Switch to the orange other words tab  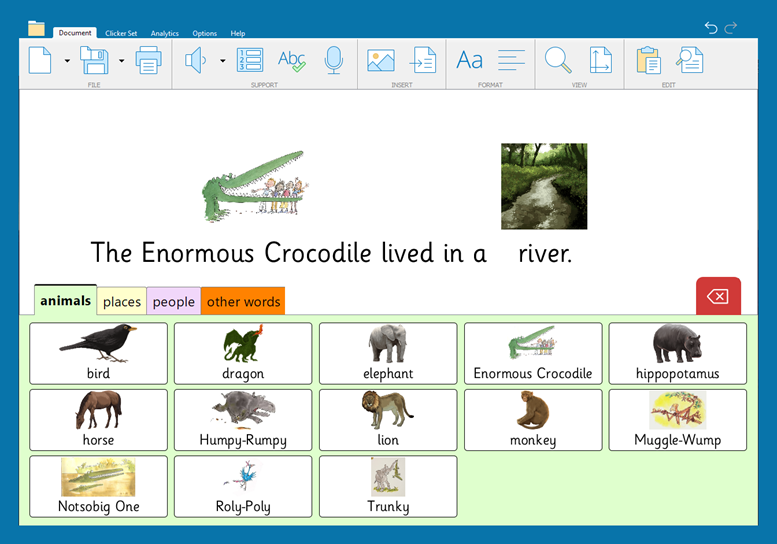click(x=243, y=302)
